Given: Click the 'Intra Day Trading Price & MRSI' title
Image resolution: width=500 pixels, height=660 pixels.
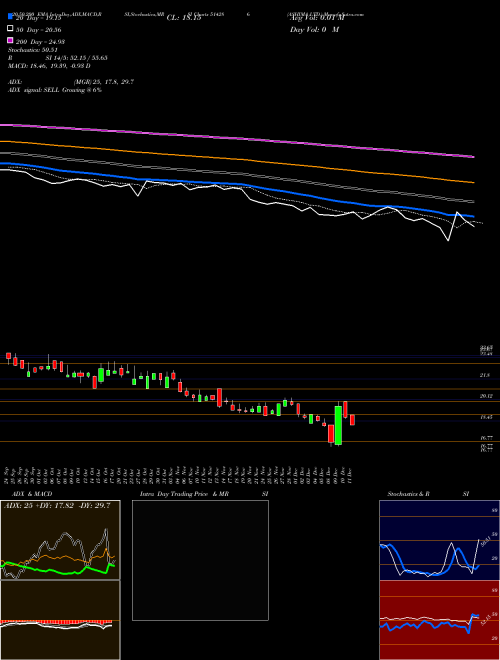Looking at the screenshot, I should pos(204,494).
